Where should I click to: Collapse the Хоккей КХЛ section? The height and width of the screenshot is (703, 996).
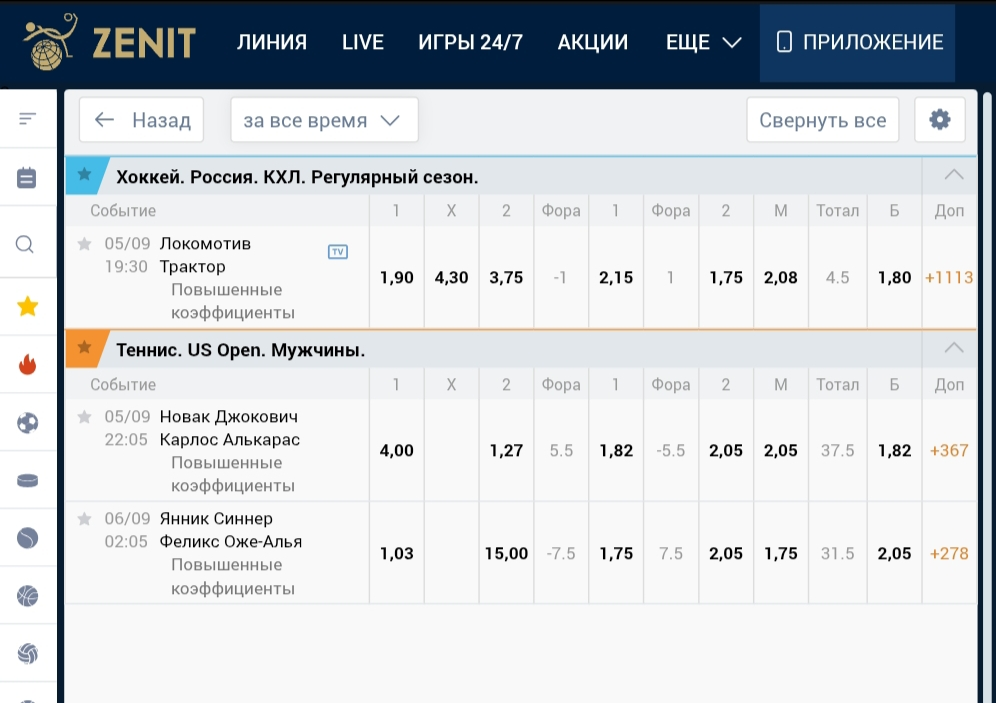954,176
